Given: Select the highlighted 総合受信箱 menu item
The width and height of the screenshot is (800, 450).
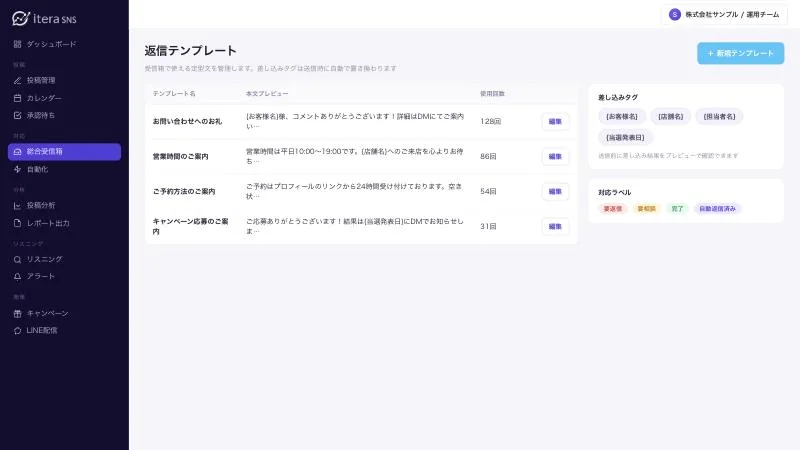Looking at the screenshot, I should point(64,152).
